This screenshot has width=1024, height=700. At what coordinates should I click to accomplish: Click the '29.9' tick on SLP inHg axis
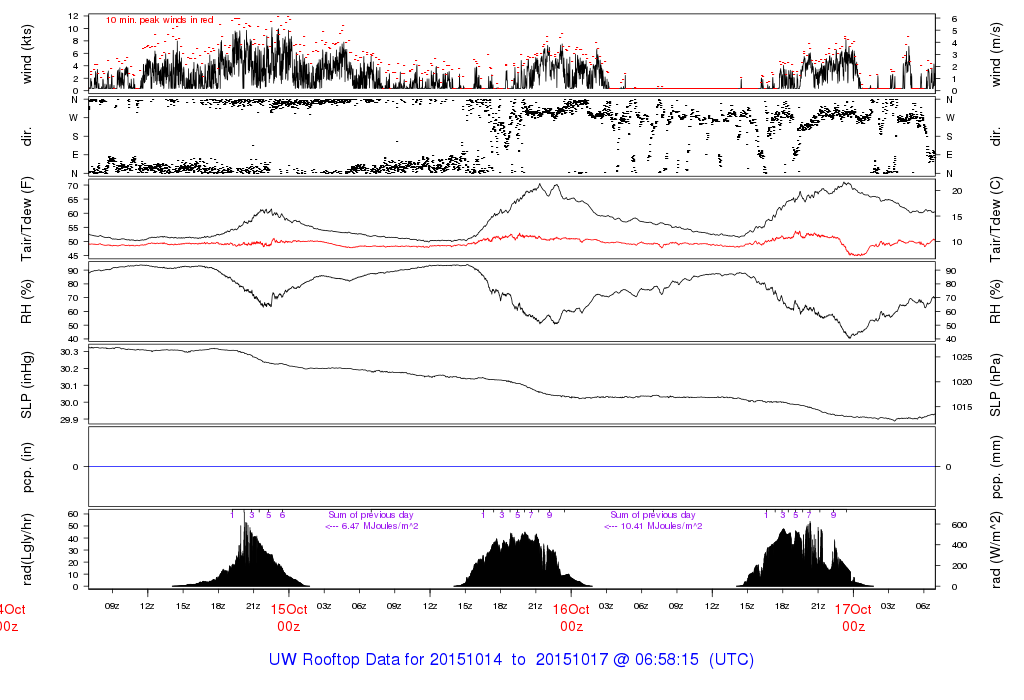[70, 420]
